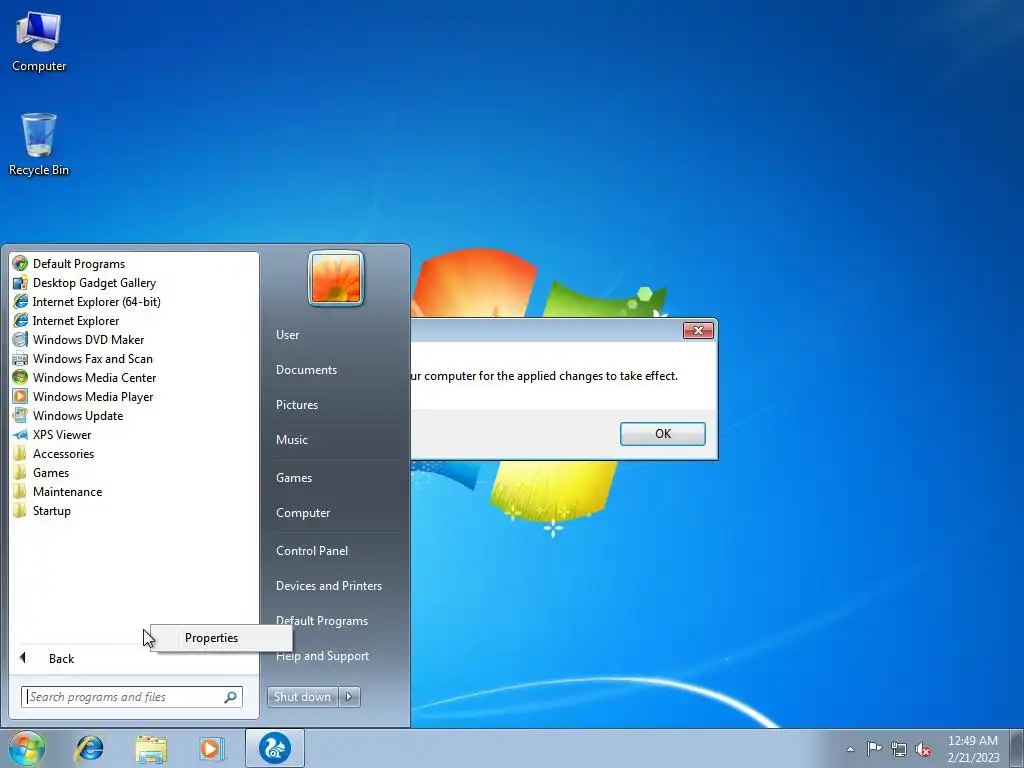Viewport: 1024px width, 768px height.
Task: Click the Desktop Gadget Gallery icon
Action: pyautogui.click(x=20, y=283)
